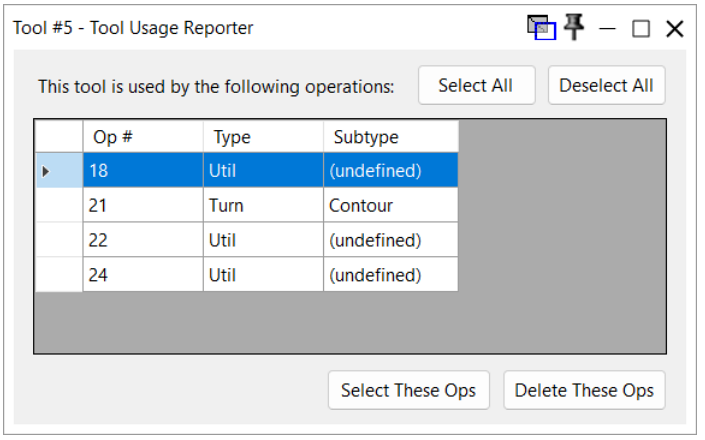Click the Op # cell showing 18

[x=143, y=170]
